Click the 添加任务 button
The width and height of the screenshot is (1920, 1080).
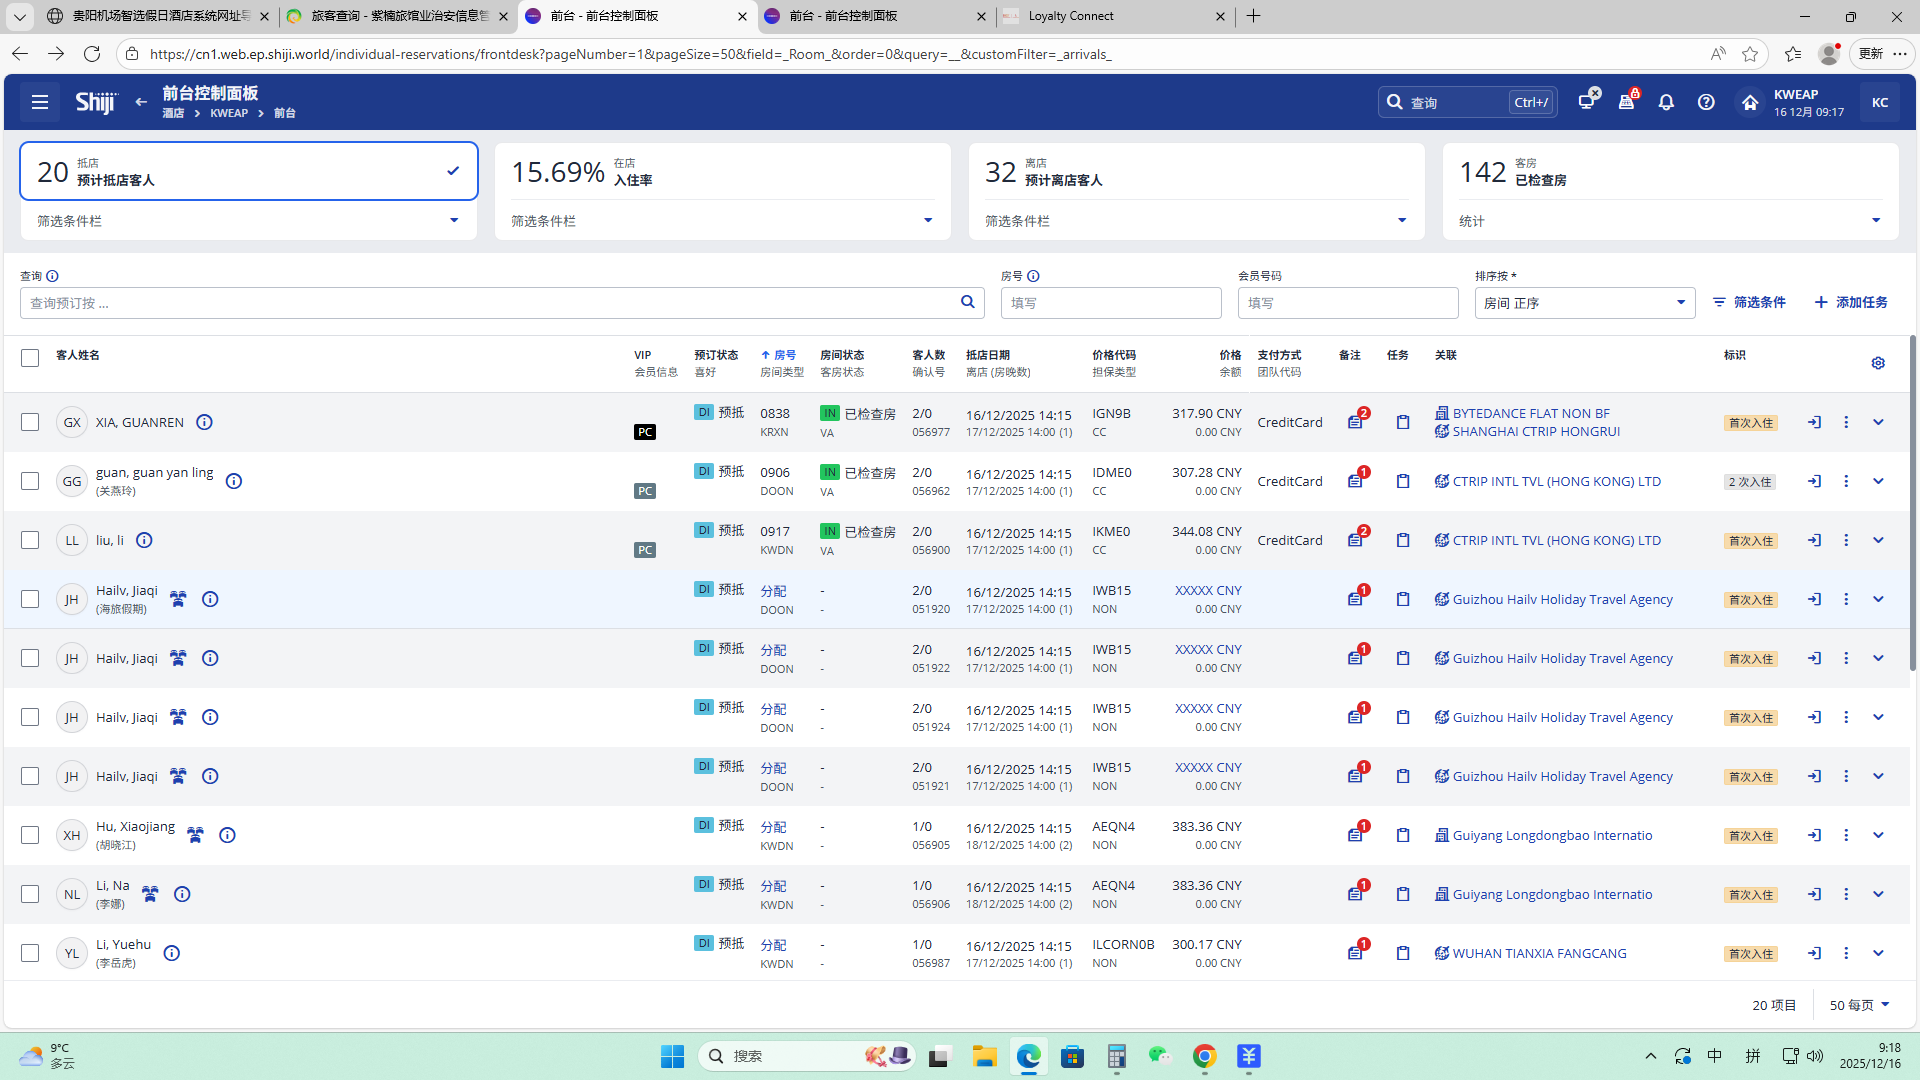tap(1851, 302)
